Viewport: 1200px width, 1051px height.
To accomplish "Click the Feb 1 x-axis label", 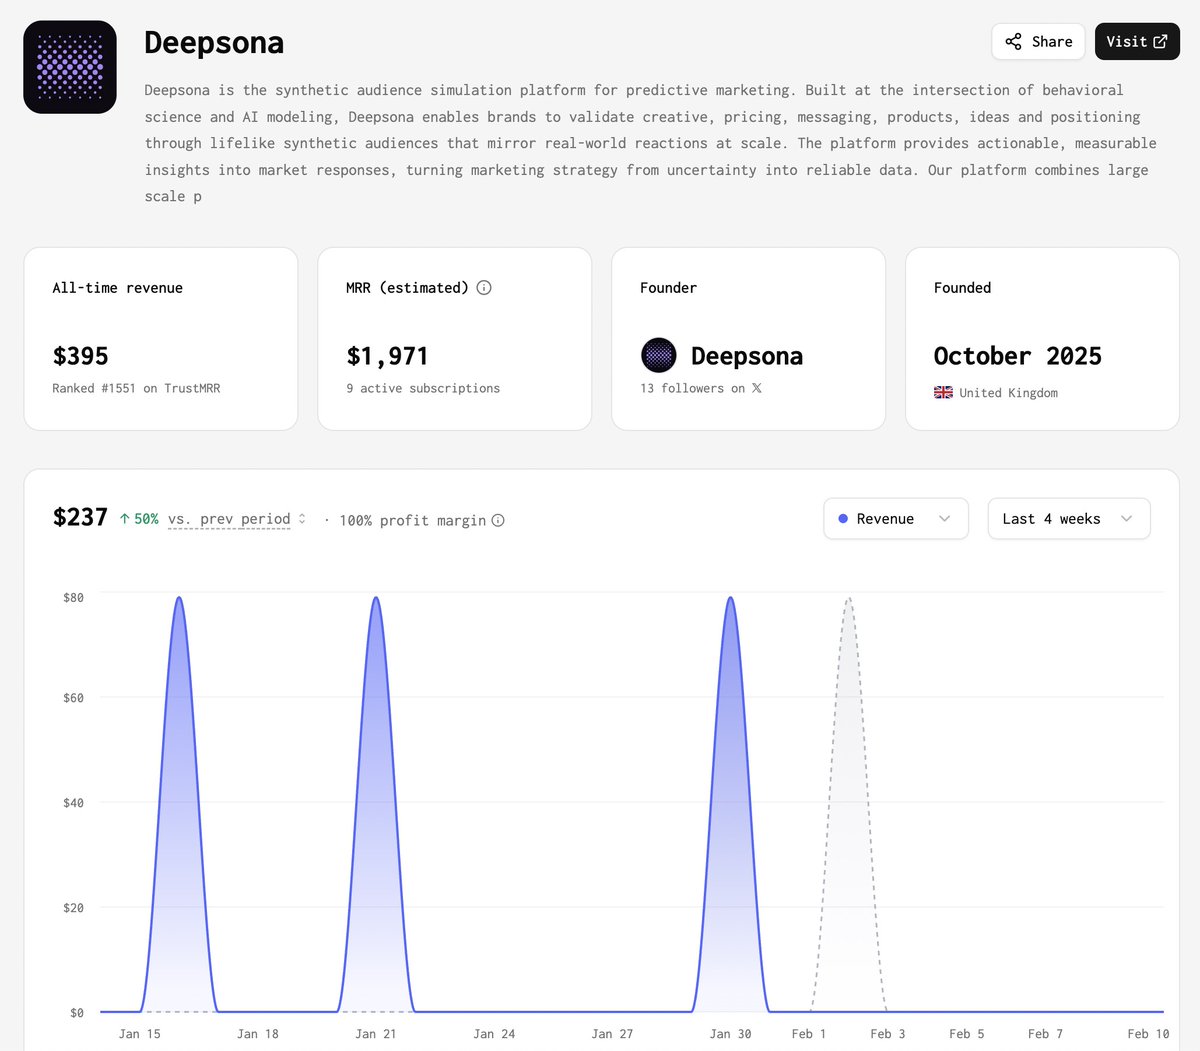I will [808, 1033].
